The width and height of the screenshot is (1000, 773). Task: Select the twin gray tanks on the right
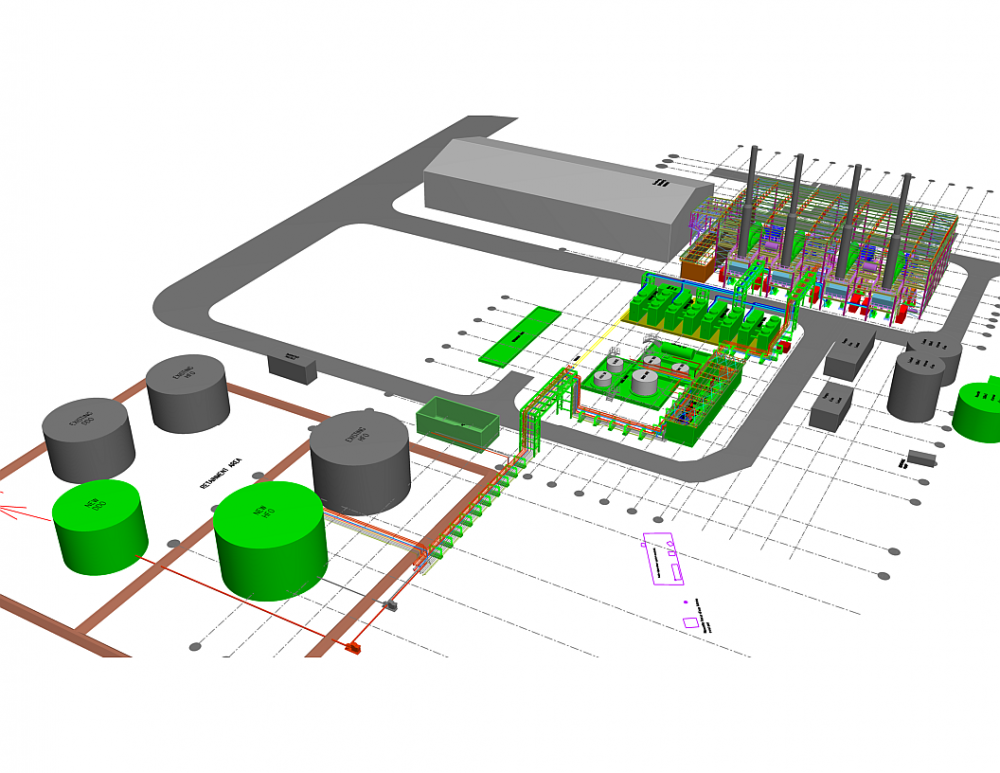pos(923,375)
